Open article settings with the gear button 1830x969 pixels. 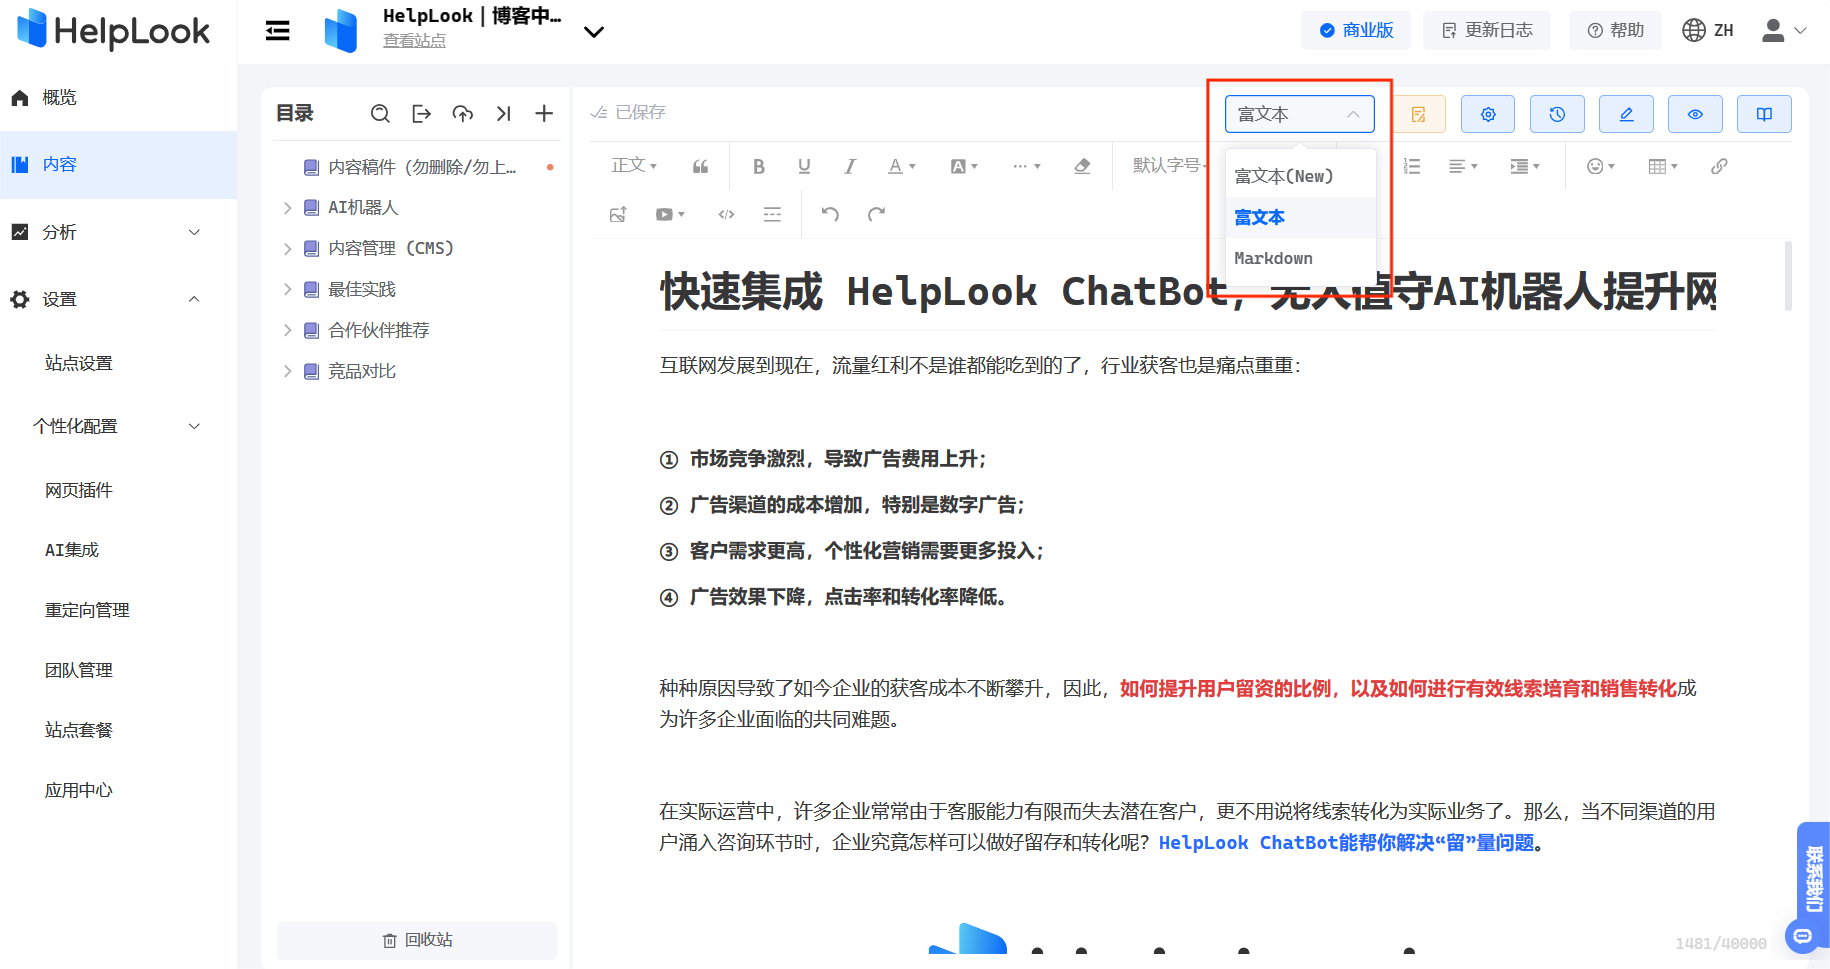[1488, 114]
